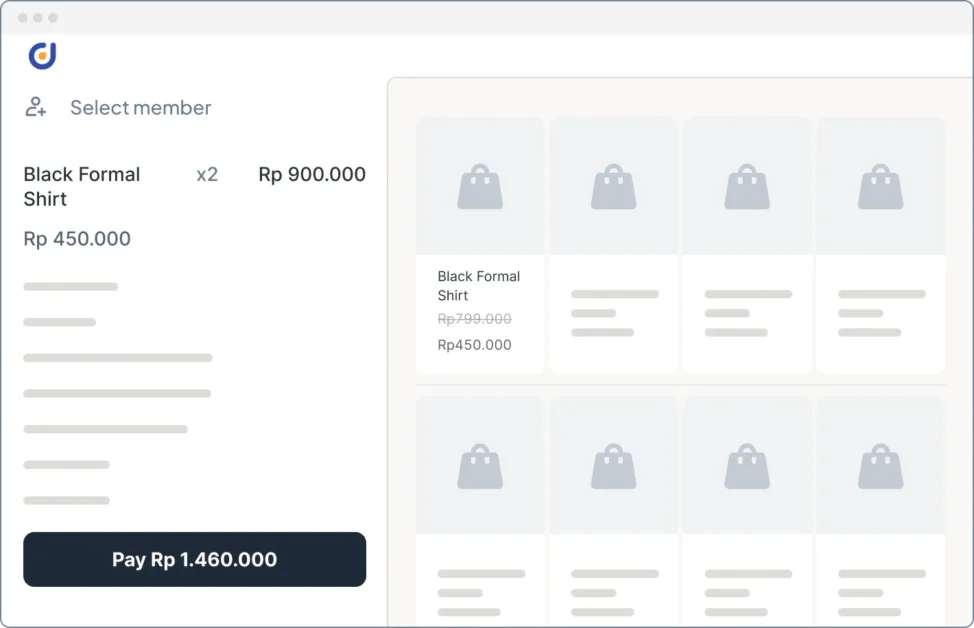Click the Rp 900.000 line total in cart
Screen dimensions: 974x628
312,175
